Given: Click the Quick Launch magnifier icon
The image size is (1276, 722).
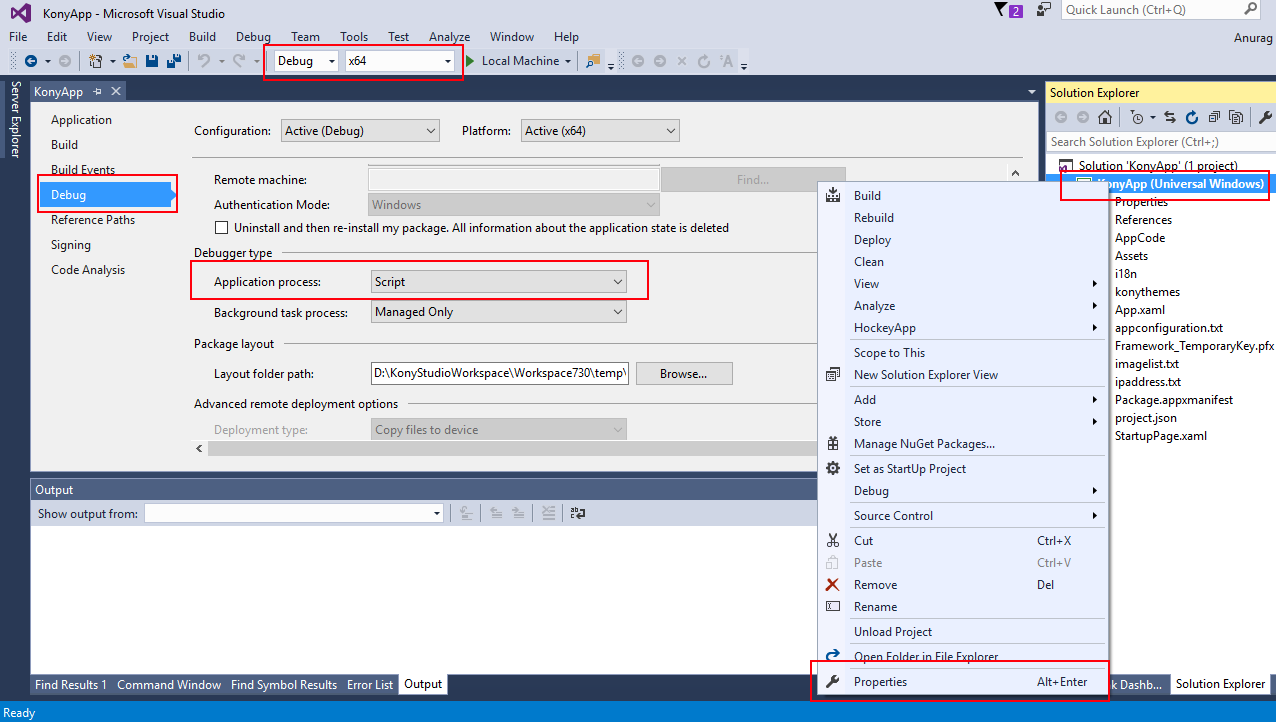Looking at the screenshot, I should pyautogui.click(x=1250, y=9).
